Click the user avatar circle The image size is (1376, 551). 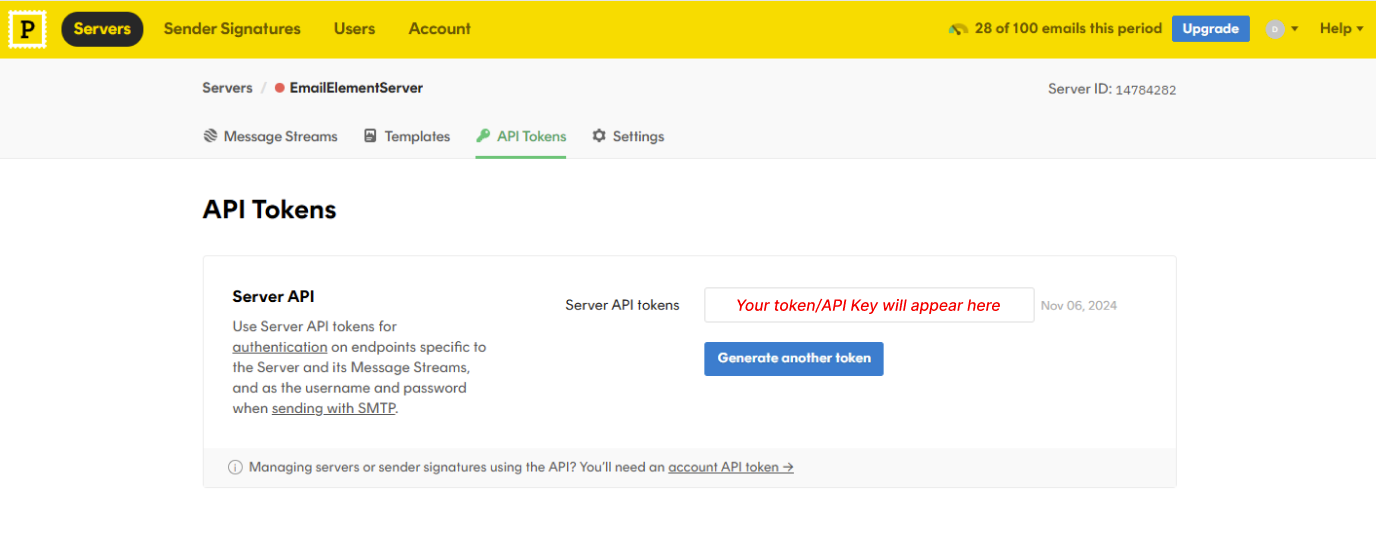(1274, 29)
